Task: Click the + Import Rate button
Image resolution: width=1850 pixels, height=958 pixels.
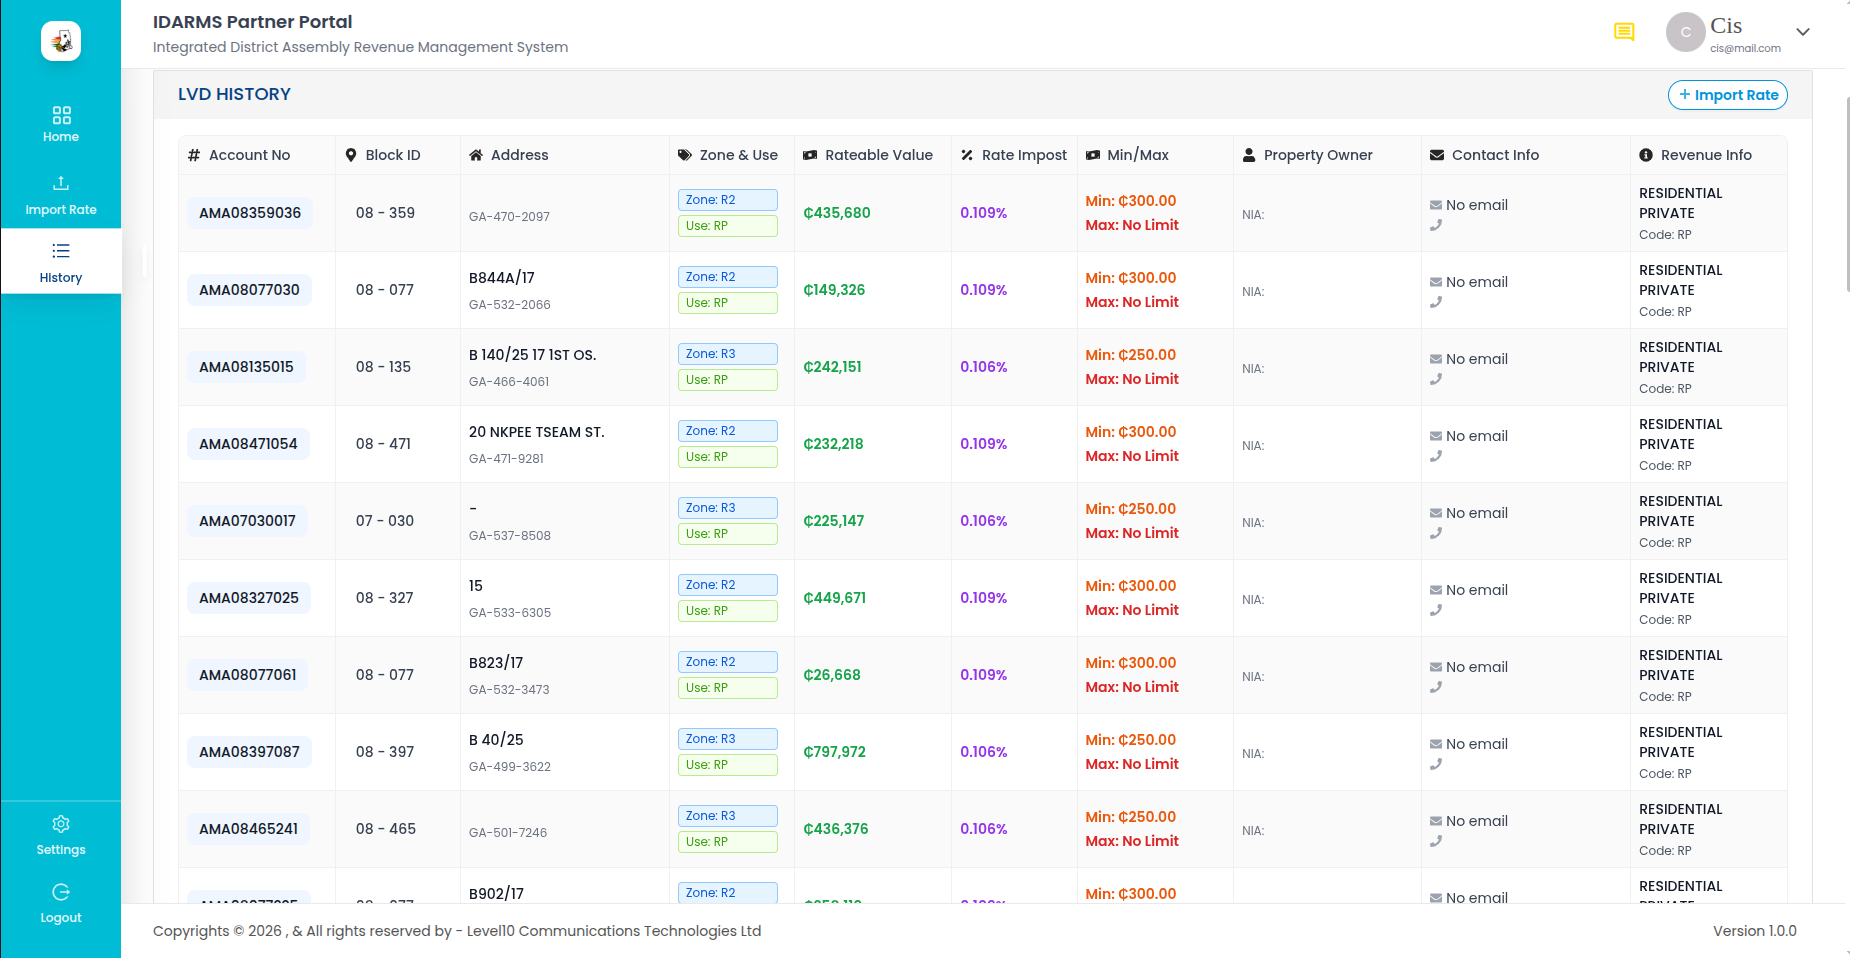Action: pyautogui.click(x=1727, y=95)
